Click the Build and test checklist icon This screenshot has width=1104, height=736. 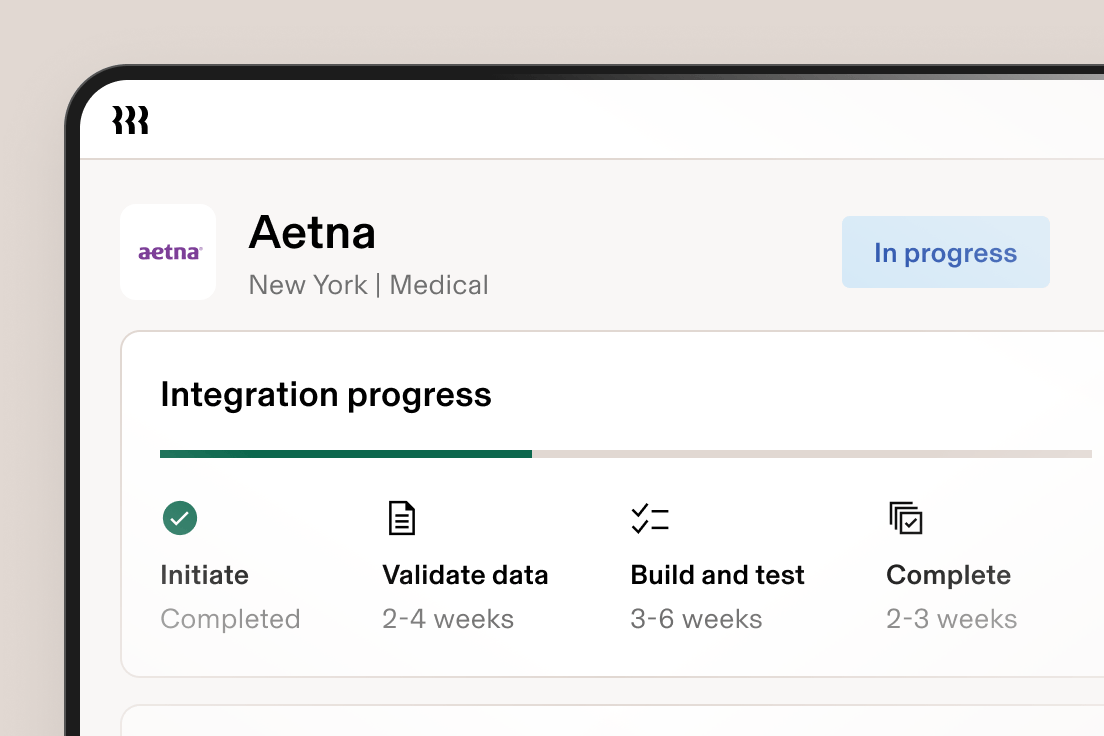pyautogui.click(x=650, y=517)
